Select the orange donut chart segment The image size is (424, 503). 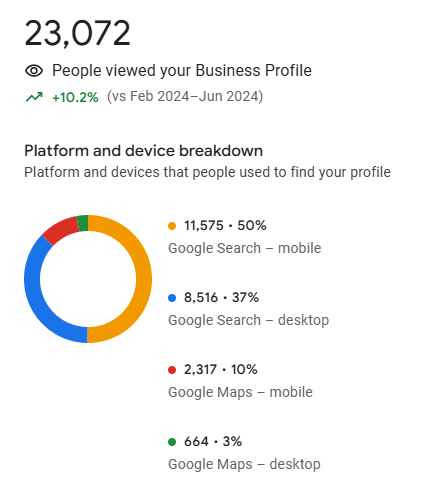[x=143, y=279]
